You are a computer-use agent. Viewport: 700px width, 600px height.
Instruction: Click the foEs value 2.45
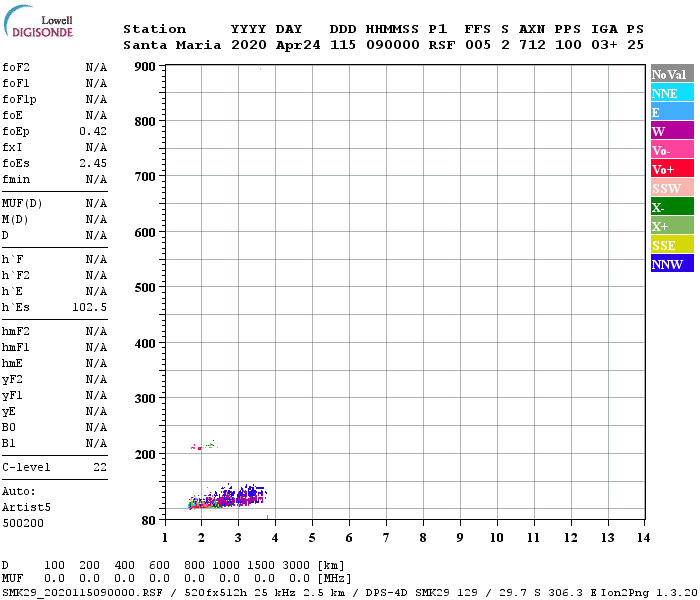click(x=93, y=163)
